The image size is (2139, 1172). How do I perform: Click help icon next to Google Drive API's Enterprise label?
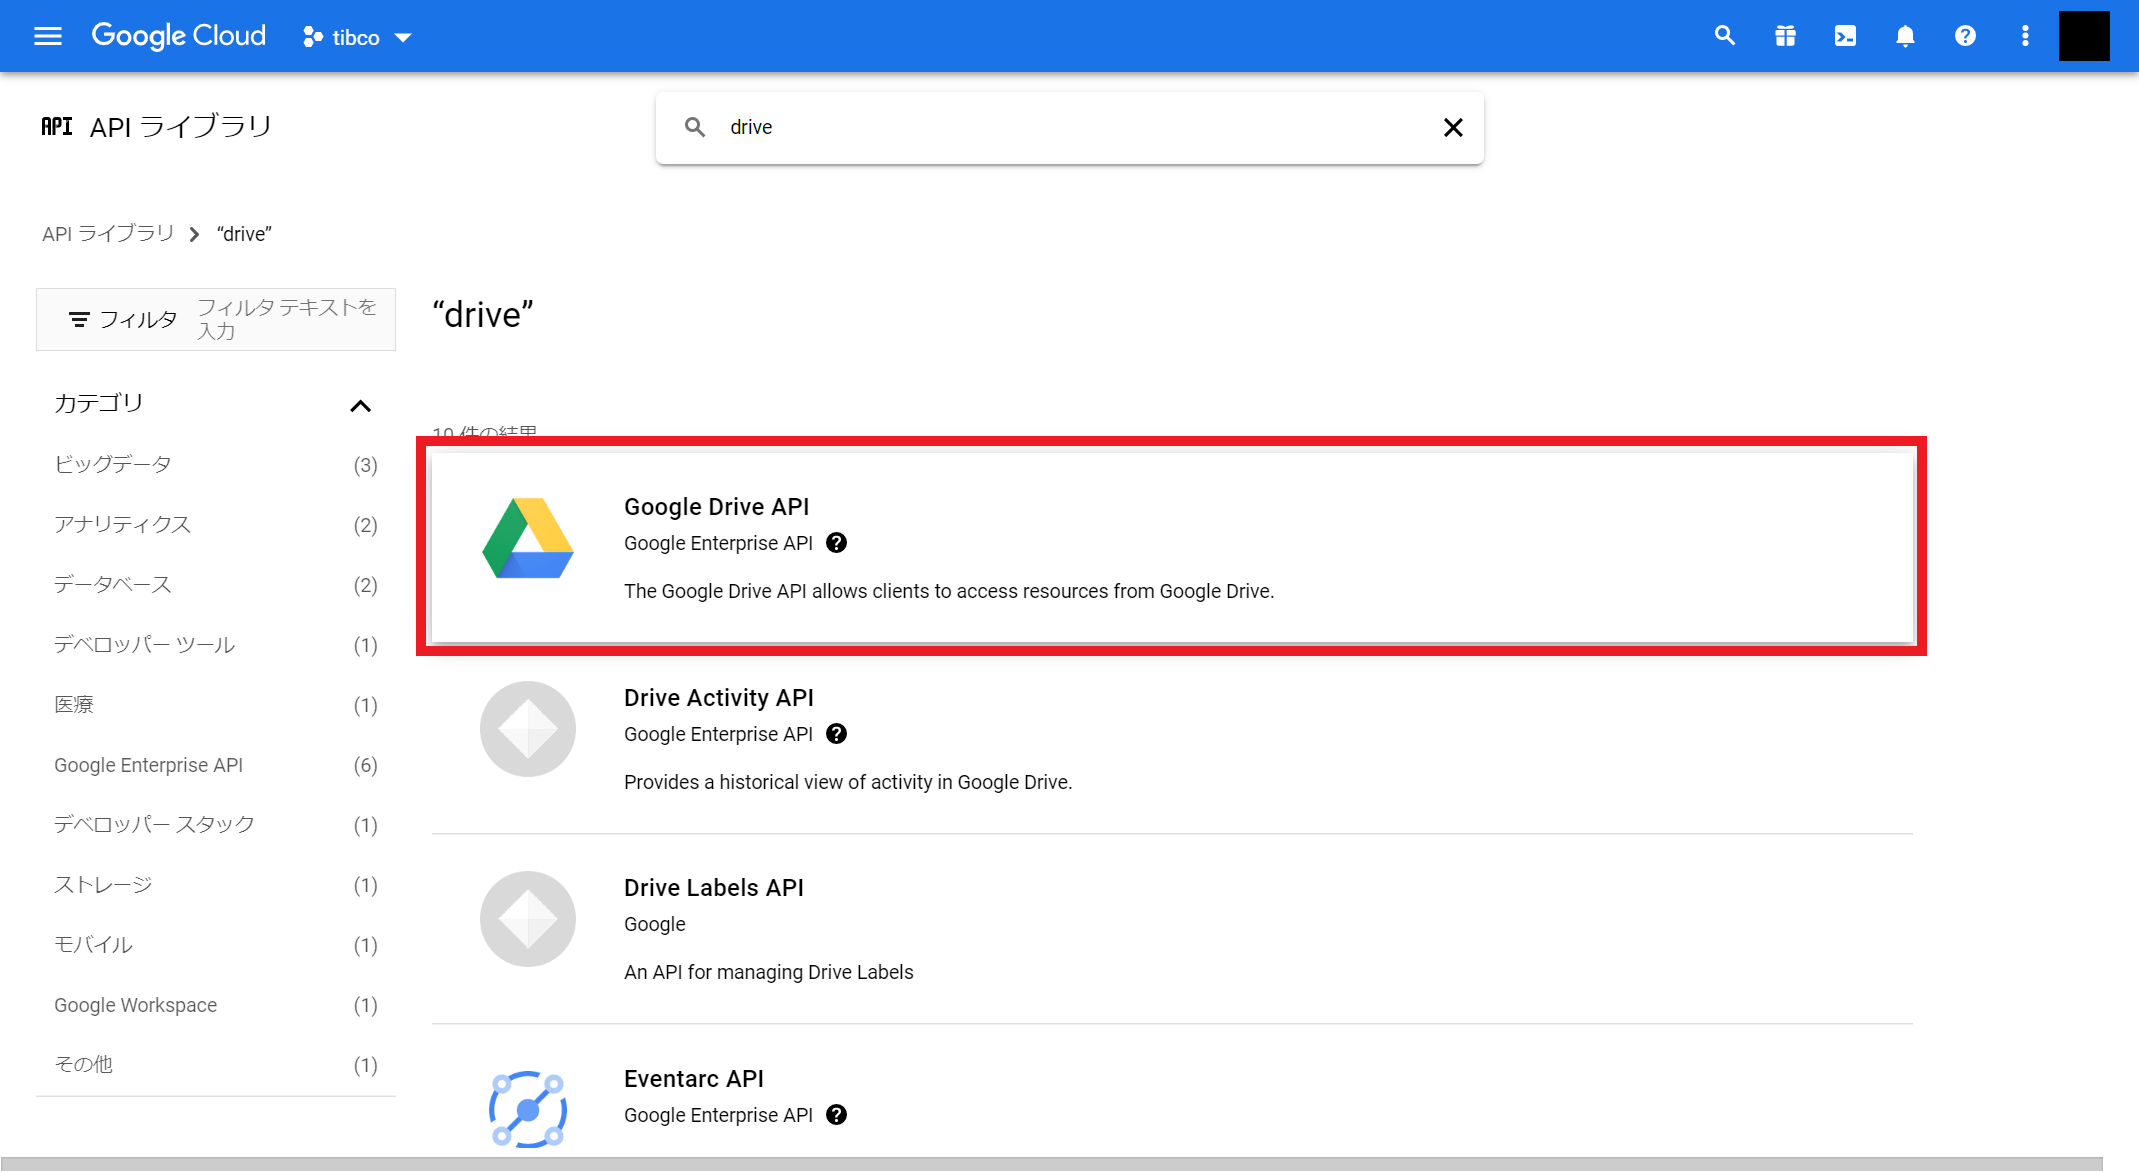(837, 543)
